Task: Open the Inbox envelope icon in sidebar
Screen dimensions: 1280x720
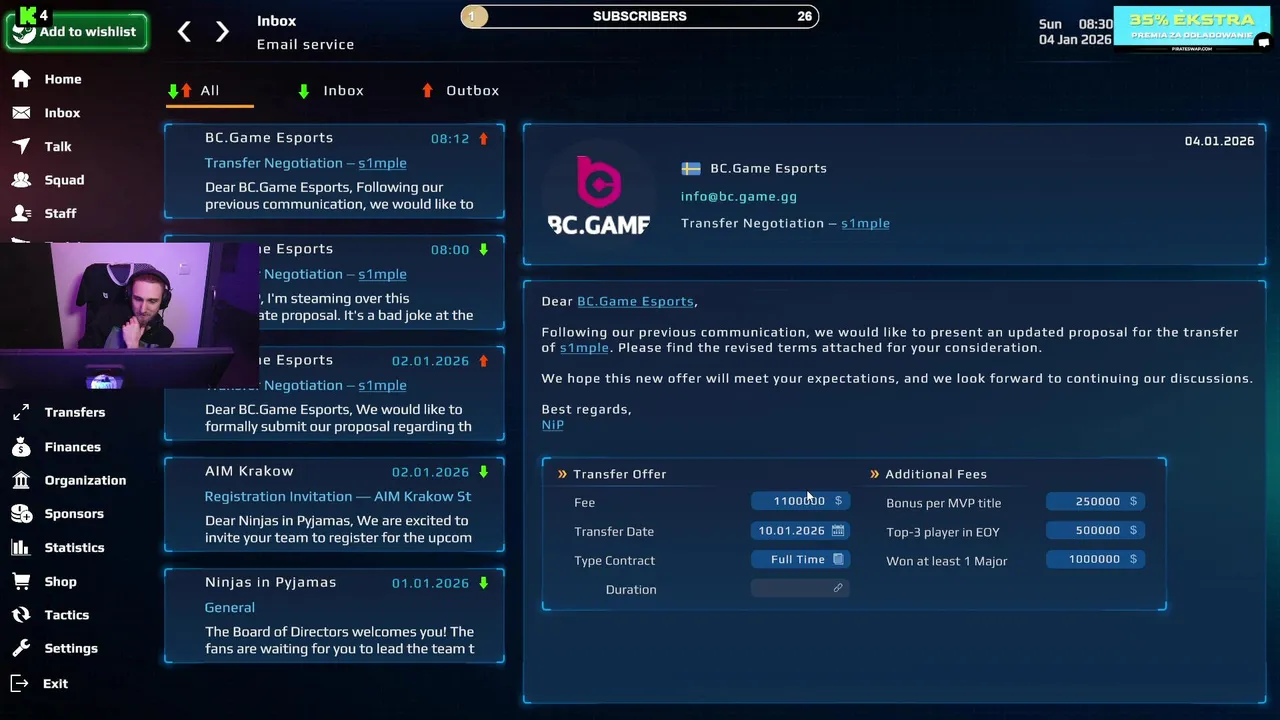Action: click(x=21, y=113)
